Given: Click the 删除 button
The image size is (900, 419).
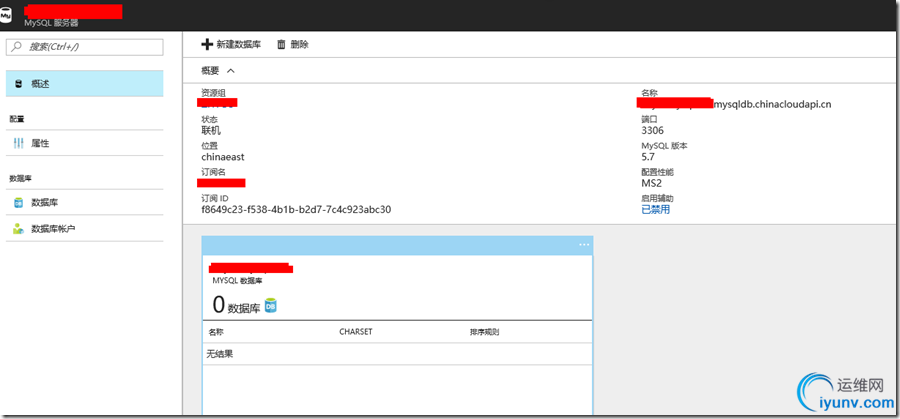Looking at the screenshot, I should point(293,44).
